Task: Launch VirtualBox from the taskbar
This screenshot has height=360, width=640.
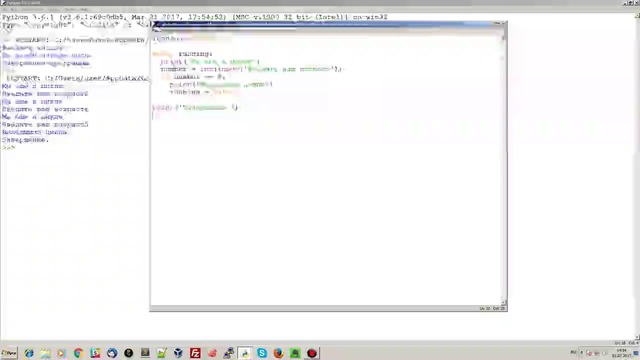Action: (x=178, y=353)
